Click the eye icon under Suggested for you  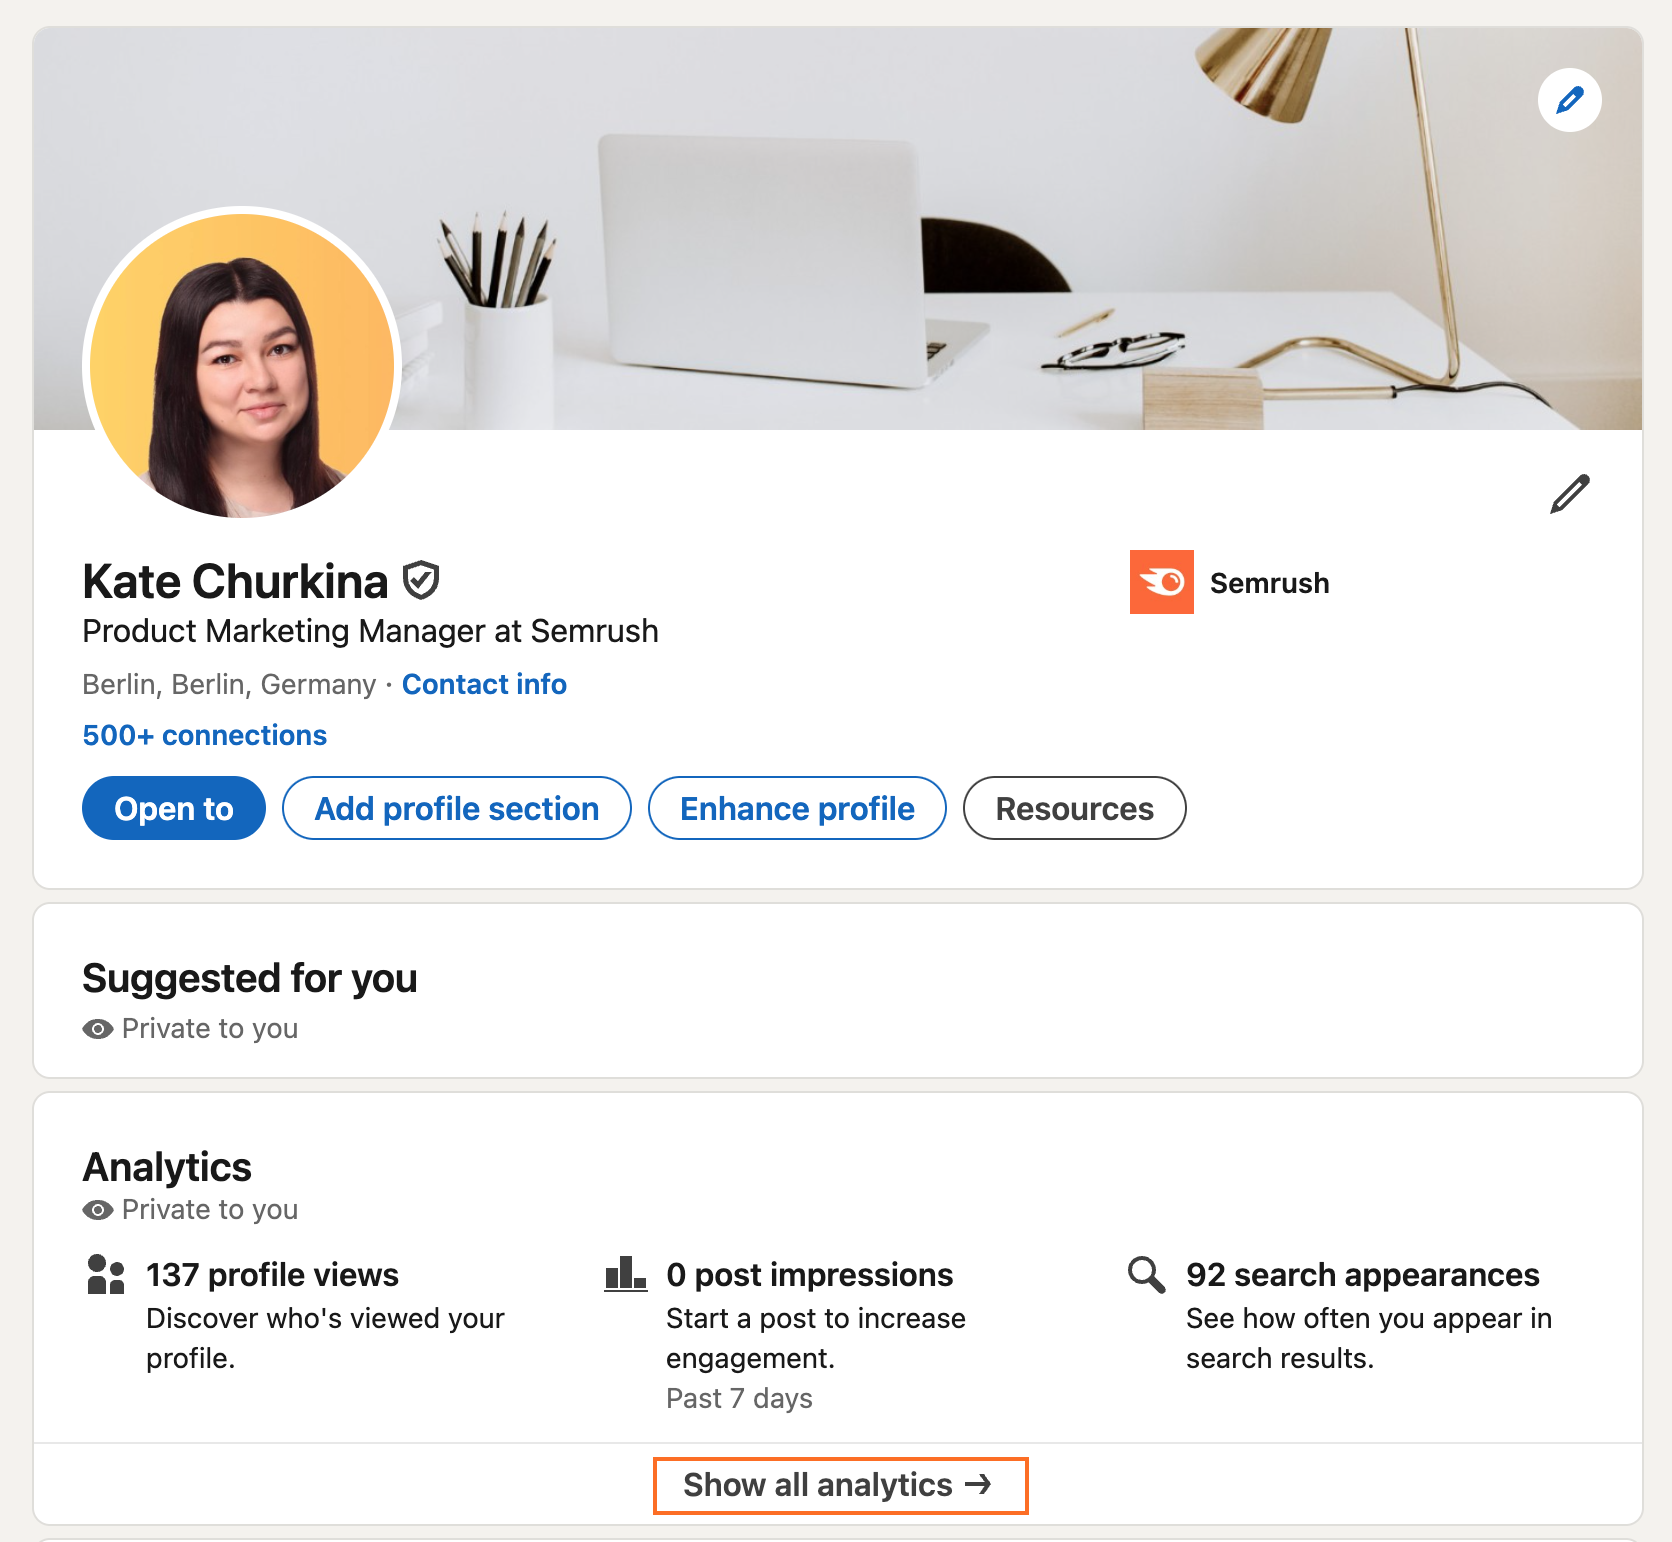pyautogui.click(x=97, y=1029)
